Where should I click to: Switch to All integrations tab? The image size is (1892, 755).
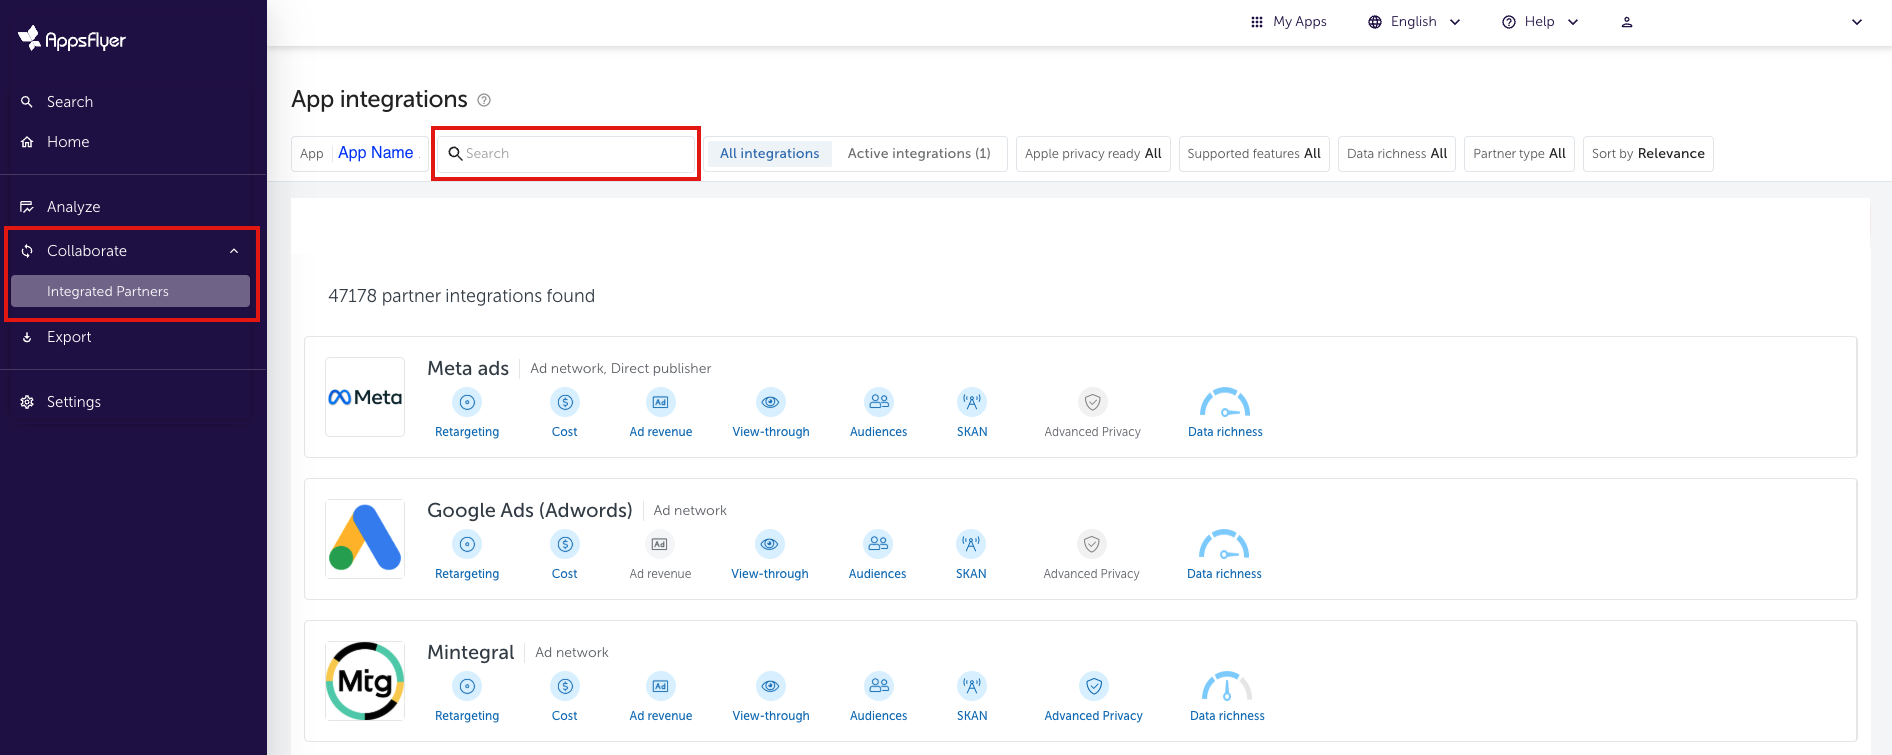pos(769,153)
